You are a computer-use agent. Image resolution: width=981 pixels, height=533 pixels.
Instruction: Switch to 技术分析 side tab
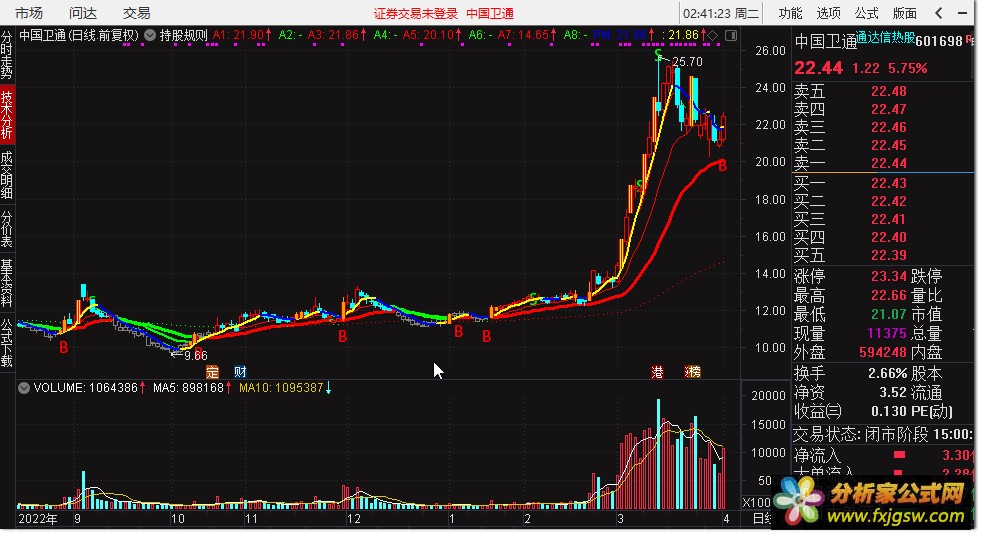tap(6, 115)
